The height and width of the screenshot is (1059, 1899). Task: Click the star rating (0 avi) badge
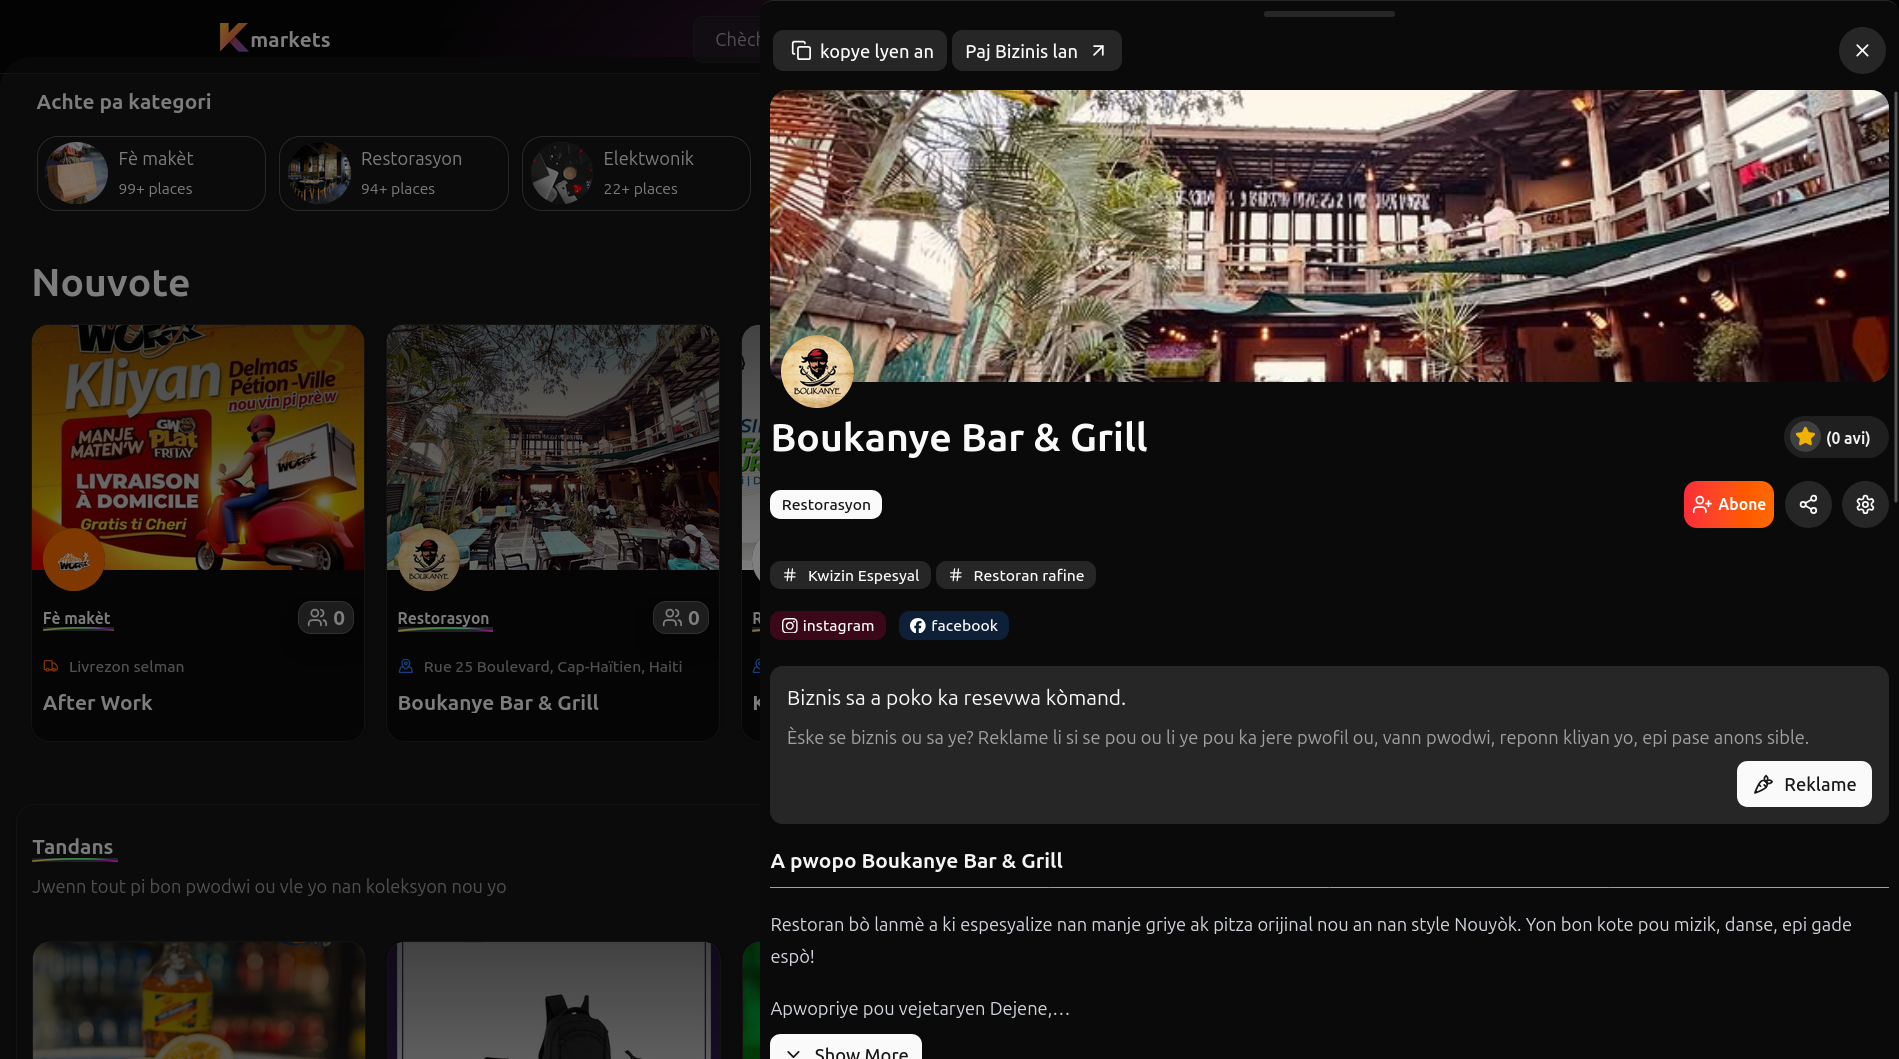1836,437
